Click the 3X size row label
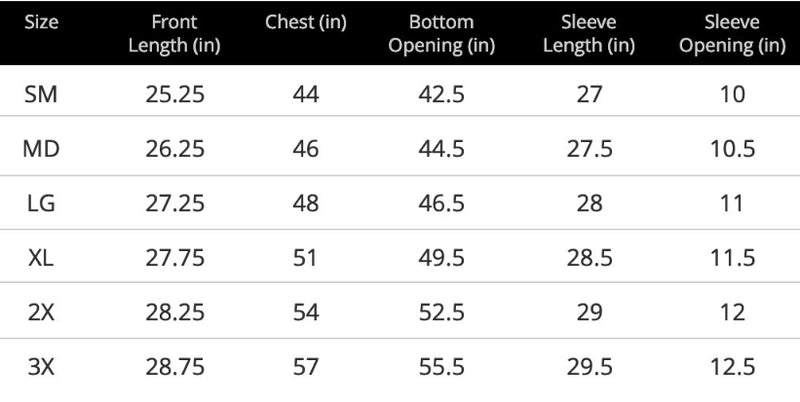Screen dimensions: 800x402 [x=41, y=367]
